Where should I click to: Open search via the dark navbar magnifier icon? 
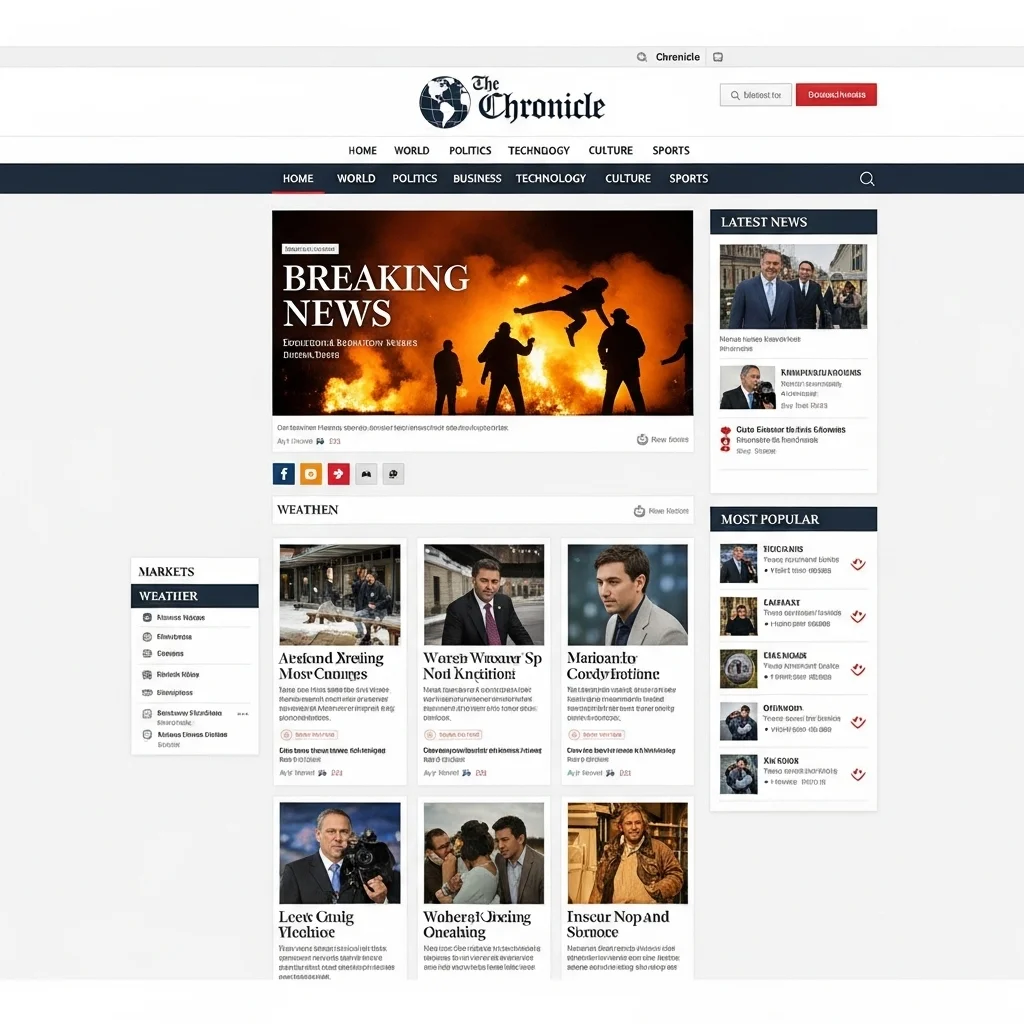tap(867, 179)
